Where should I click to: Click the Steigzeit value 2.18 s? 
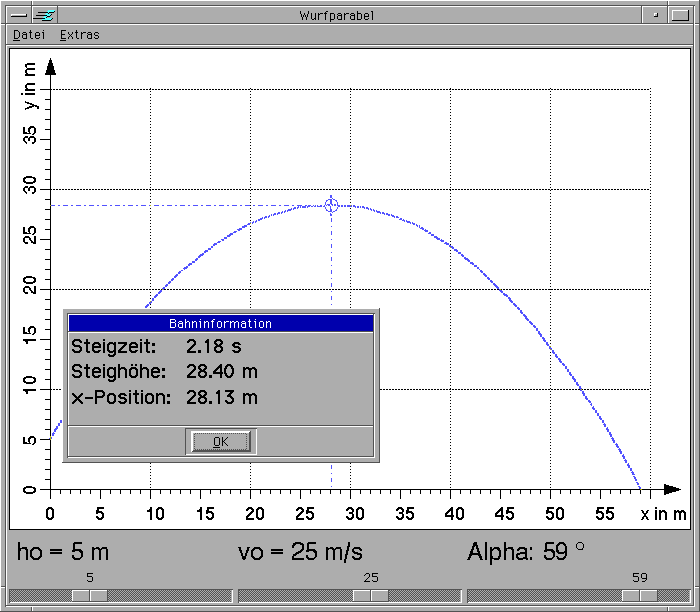(x=214, y=347)
